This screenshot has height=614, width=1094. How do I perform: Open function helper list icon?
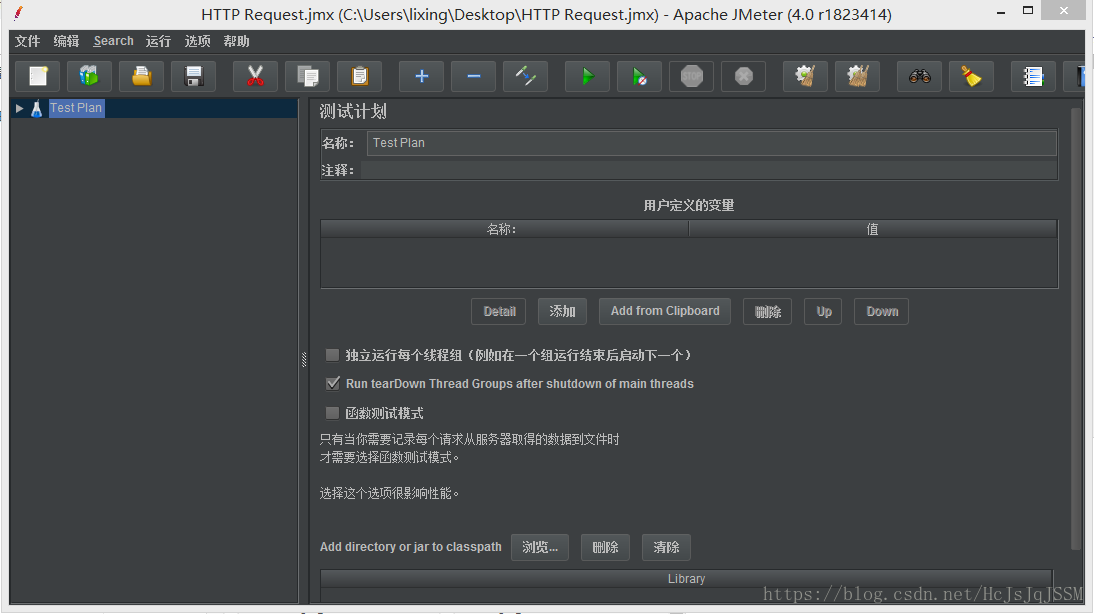click(1033, 76)
